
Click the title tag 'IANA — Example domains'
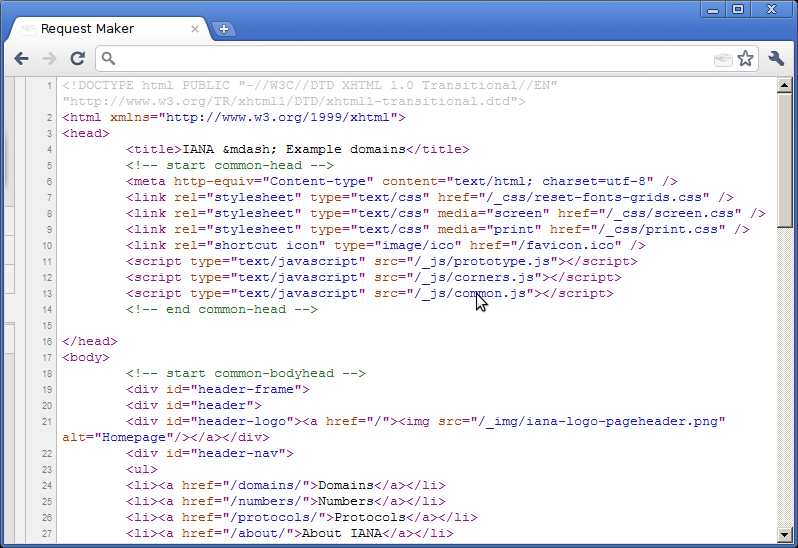click(x=298, y=149)
